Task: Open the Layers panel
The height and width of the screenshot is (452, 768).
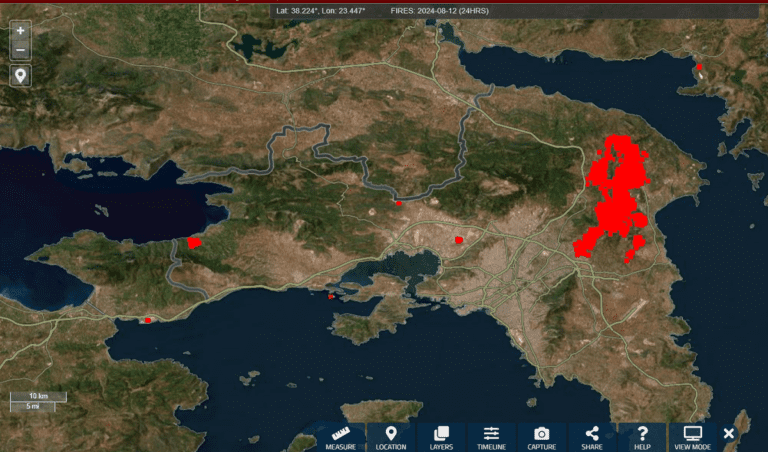Action: (x=441, y=437)
